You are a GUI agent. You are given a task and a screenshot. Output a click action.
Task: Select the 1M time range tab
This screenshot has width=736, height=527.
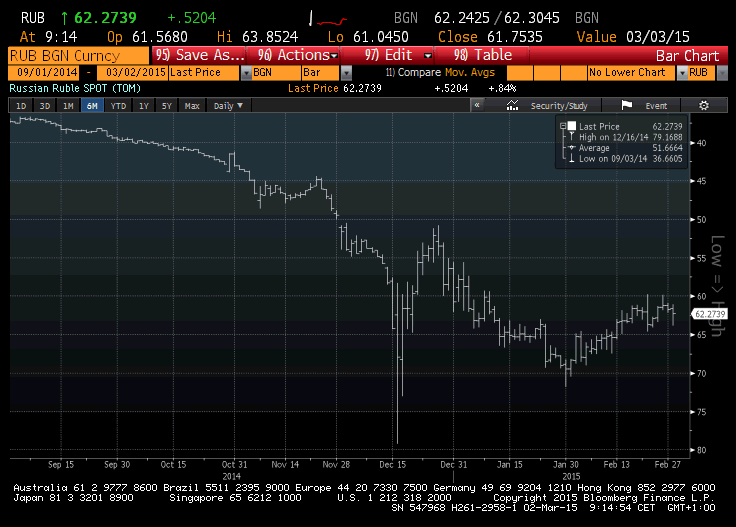click(69, 106)
